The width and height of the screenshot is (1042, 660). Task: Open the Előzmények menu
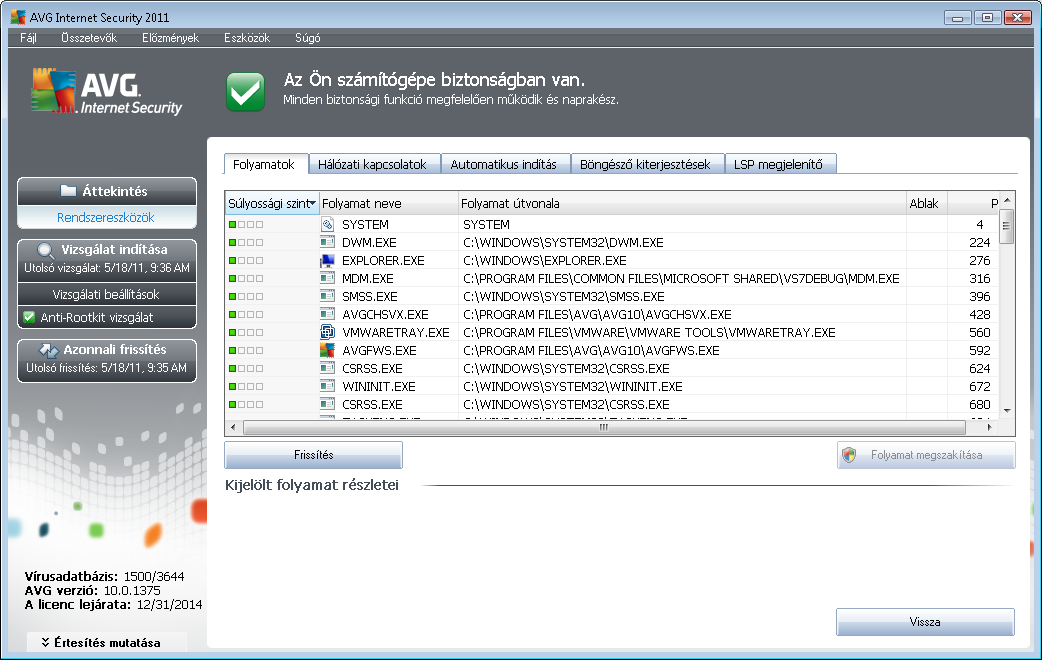pos(170,38)
